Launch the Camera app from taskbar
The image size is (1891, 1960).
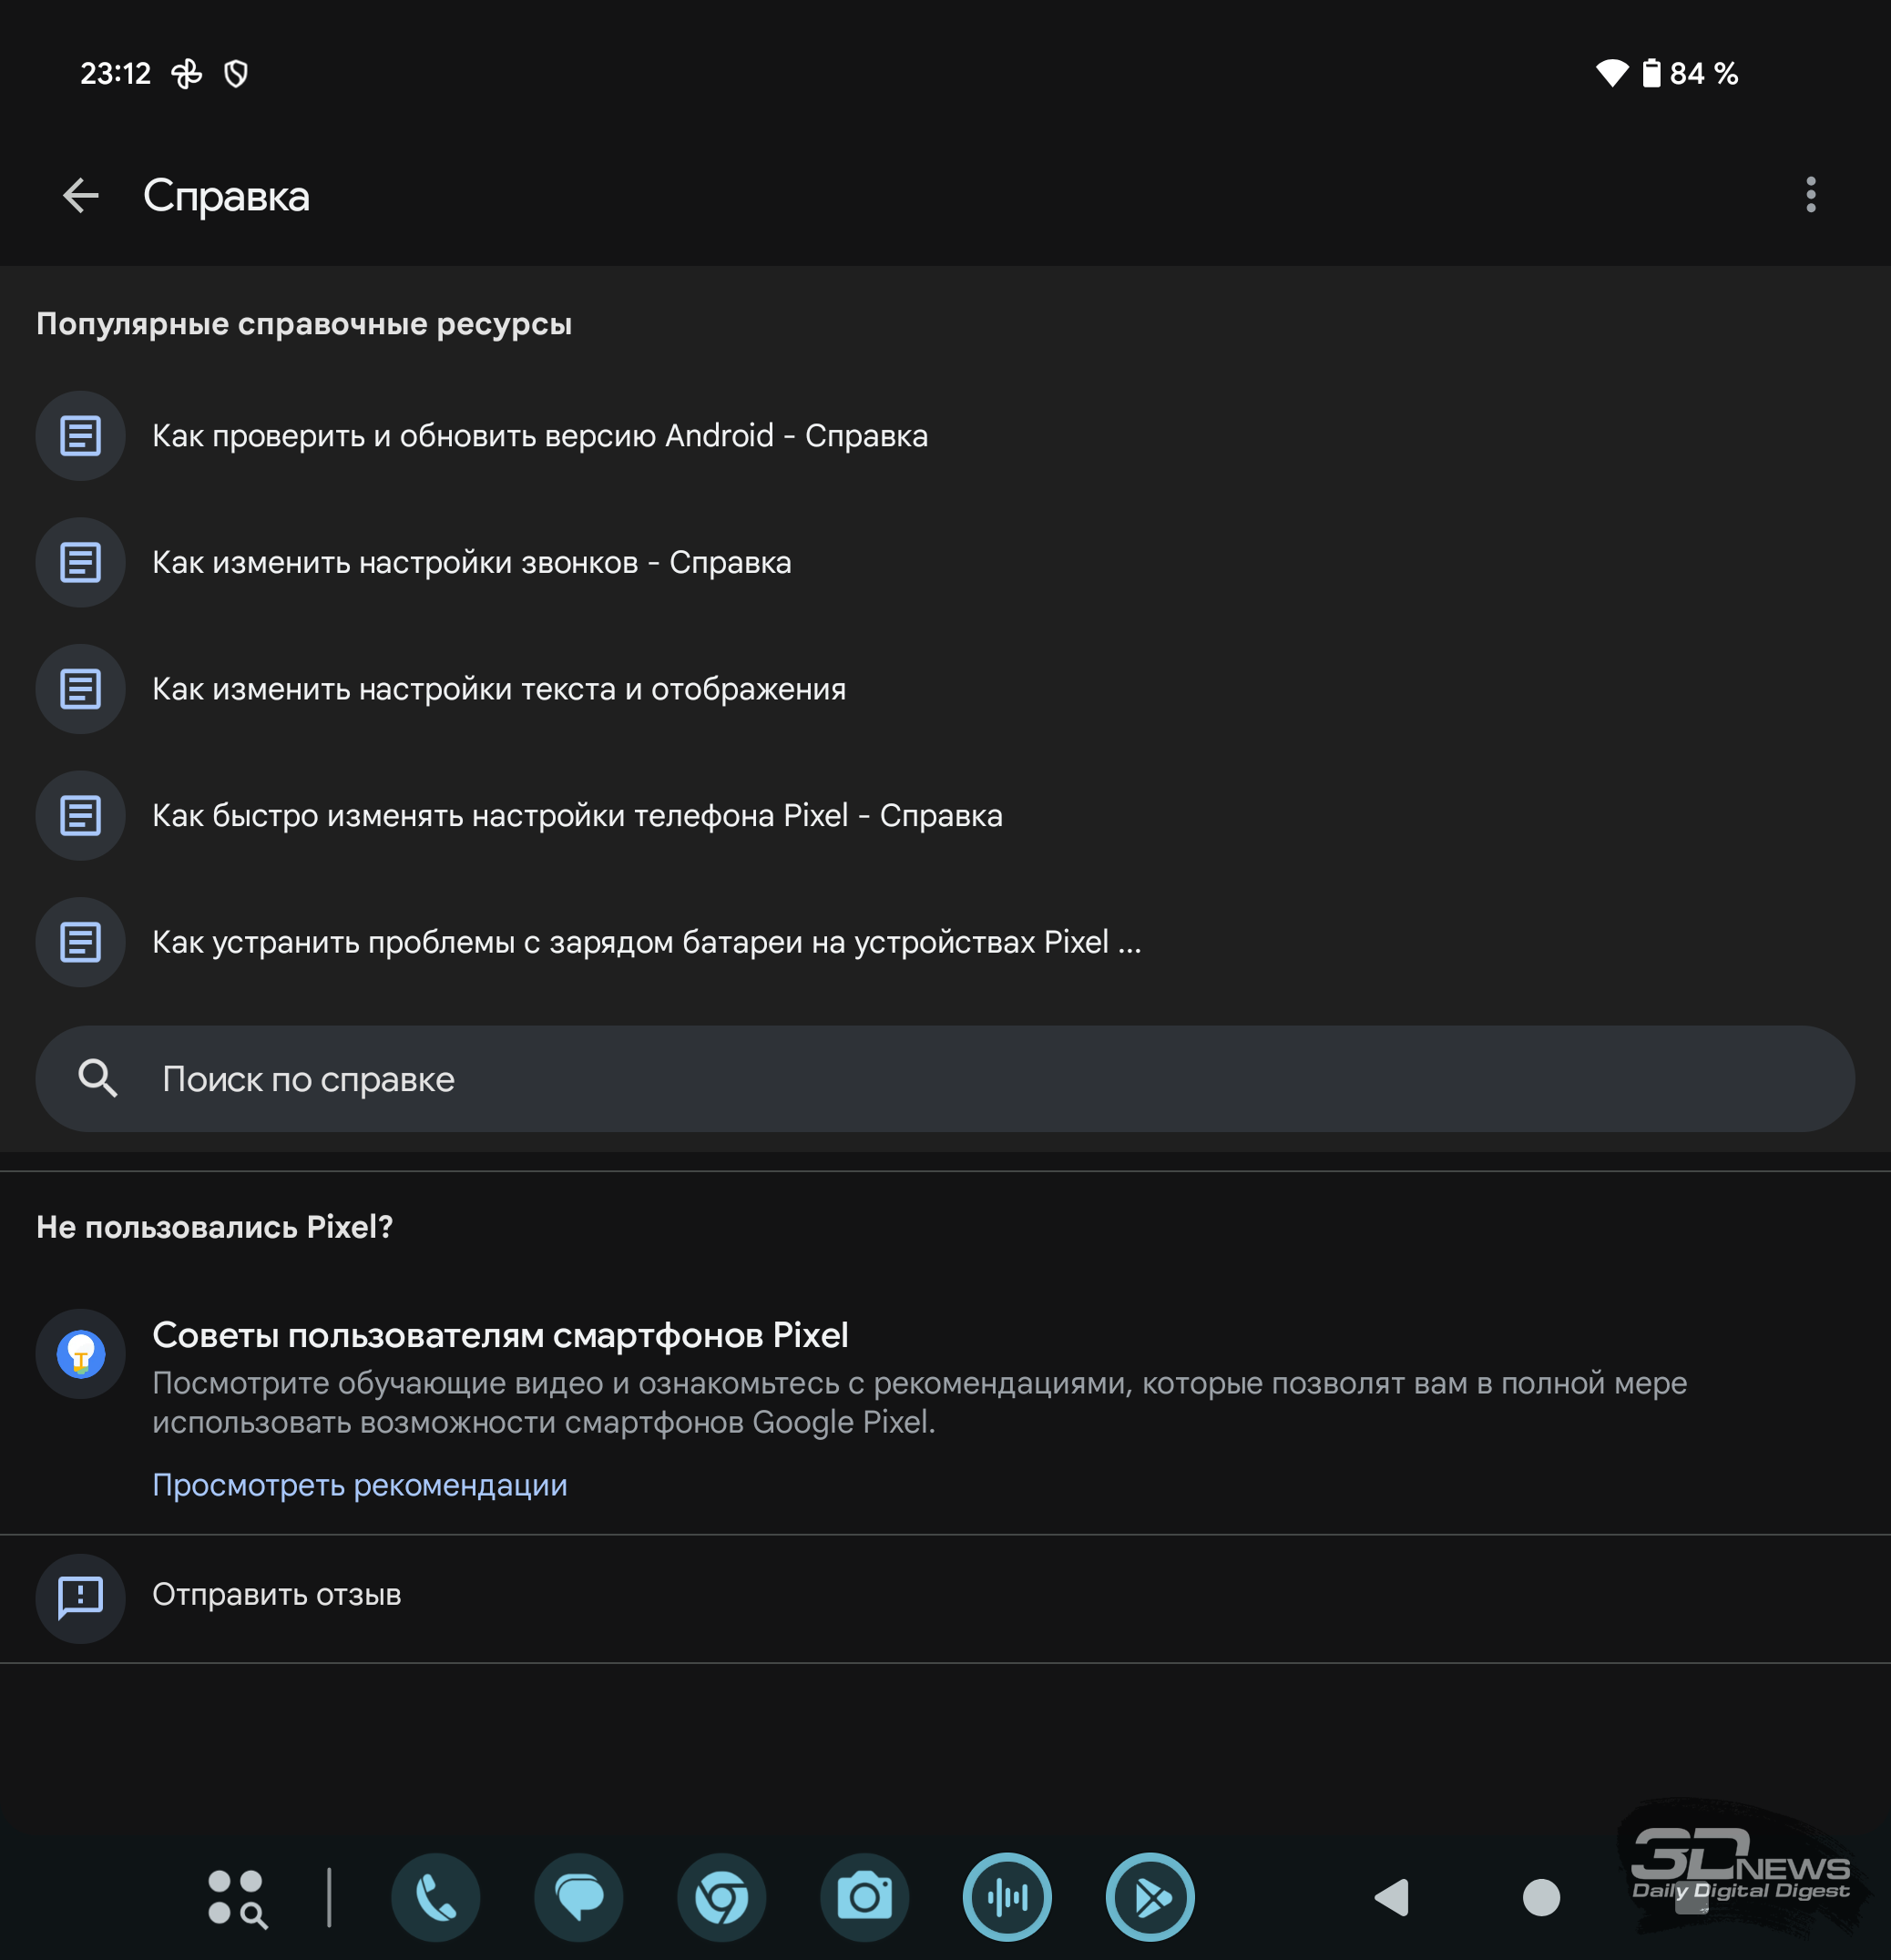[x=865, y=1897]
